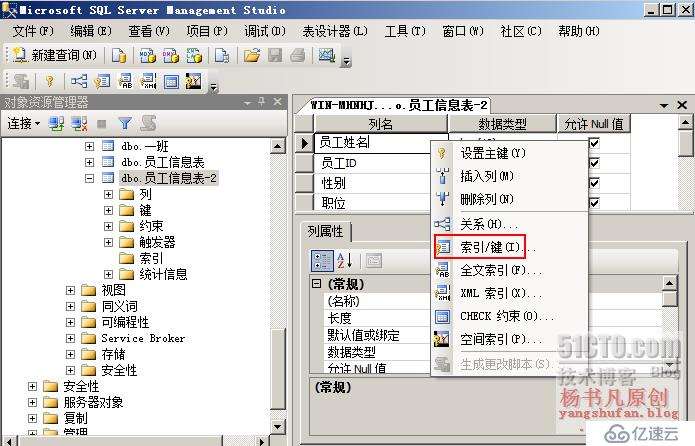Screen dimensions: 695x446
Task: Click connect server icon in Object Explorer
Action: (56, 124)
